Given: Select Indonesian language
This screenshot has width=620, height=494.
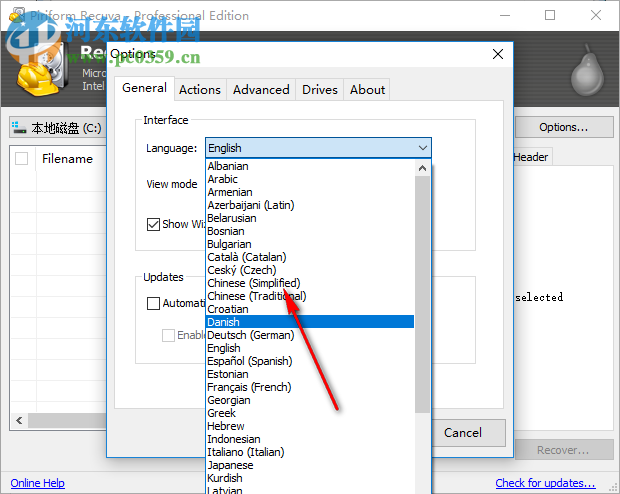Looking at the screenshot, I should coord(310,439).
